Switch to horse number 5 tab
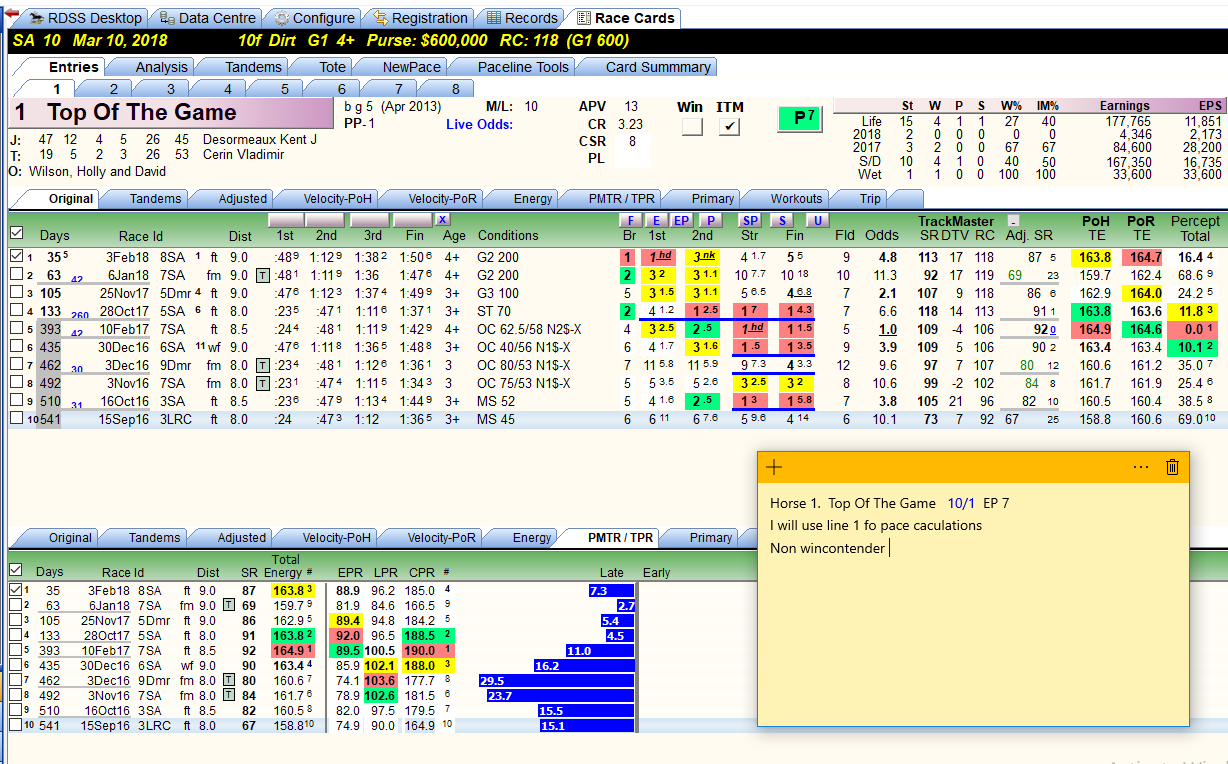This screenshot has width=1228, height=764. click(284, 89)
